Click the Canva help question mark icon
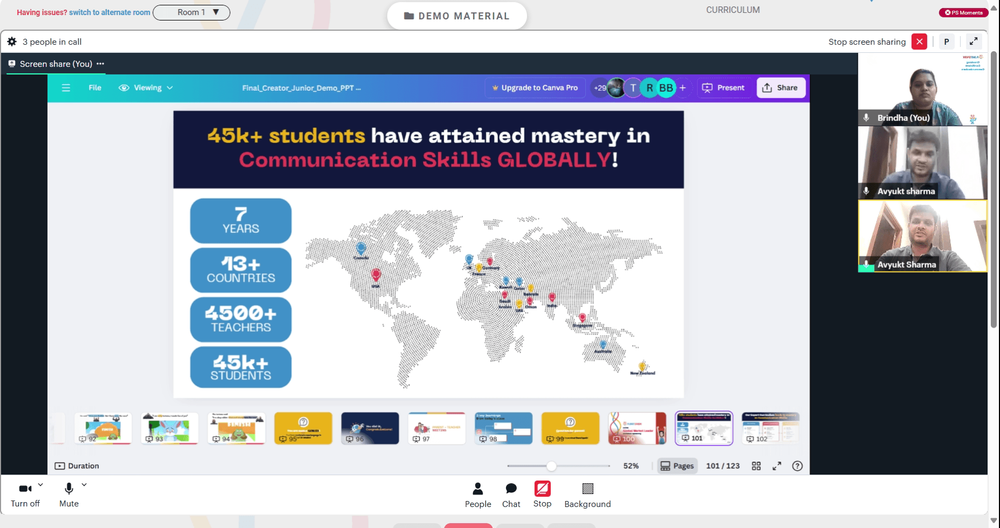This screenshot has width=1000, height=528. point(797,466)
